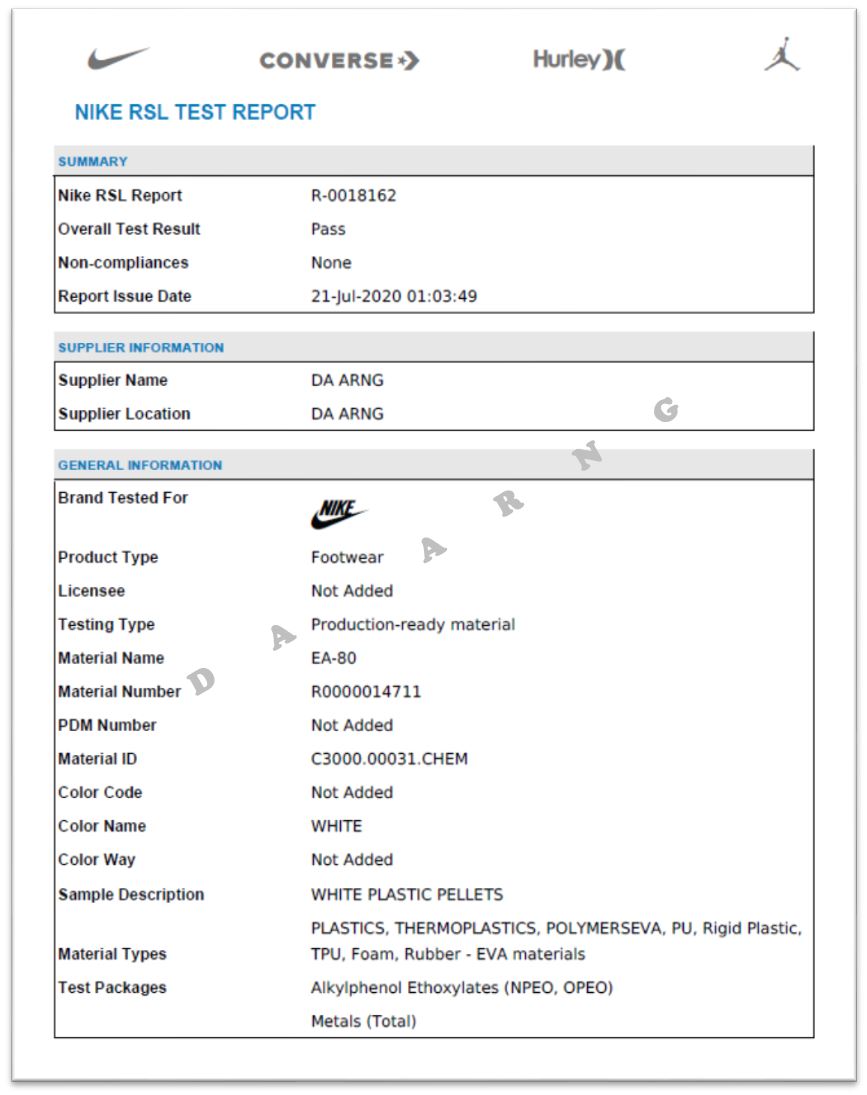Click the Metals (Total) entry

[364, 1021]
